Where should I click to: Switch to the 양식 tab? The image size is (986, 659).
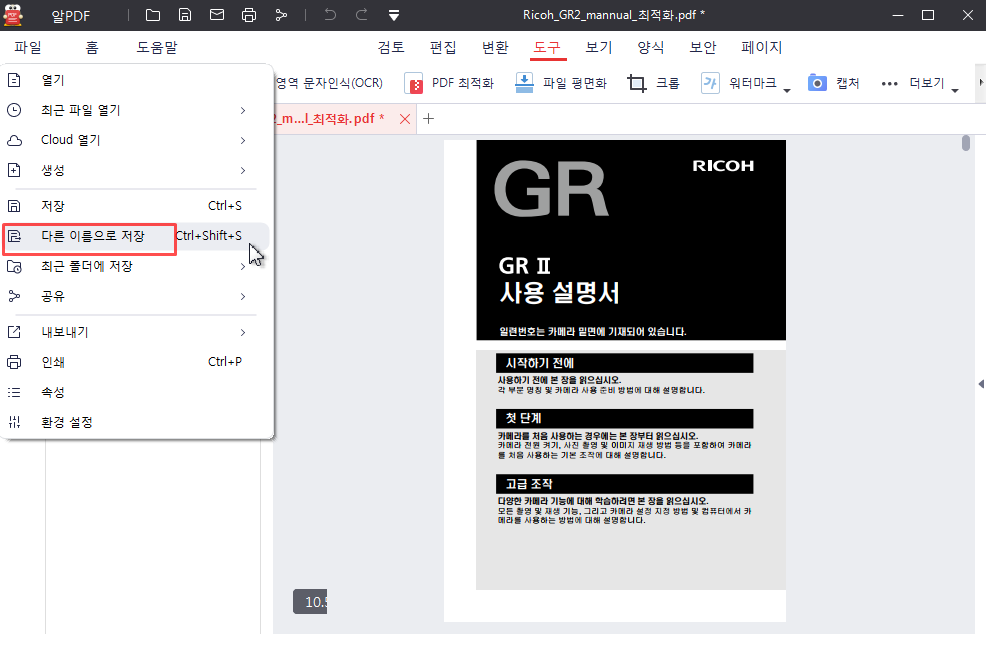tap(651, 47)
